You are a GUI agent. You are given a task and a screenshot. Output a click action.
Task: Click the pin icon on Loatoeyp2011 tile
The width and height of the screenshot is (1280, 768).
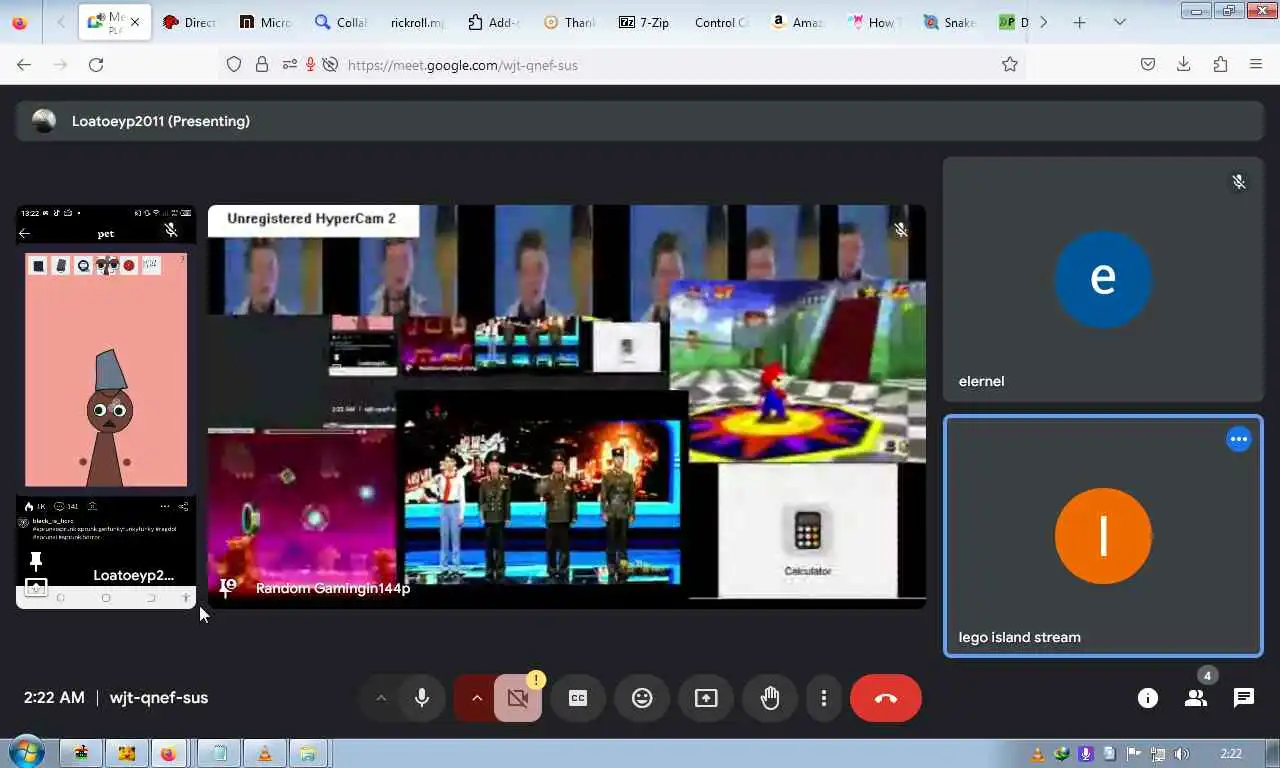(x=36, y=561)
